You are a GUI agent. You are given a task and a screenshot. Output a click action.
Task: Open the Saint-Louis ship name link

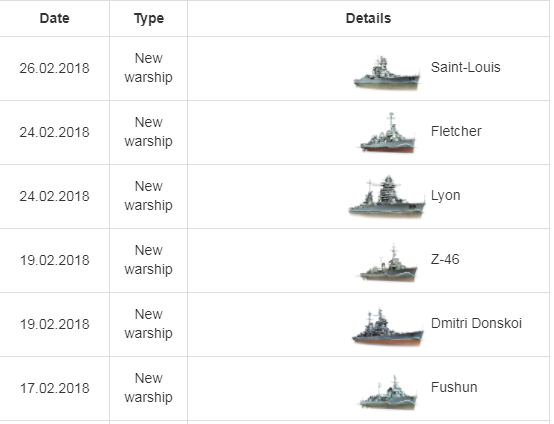[x=465, y=67]
